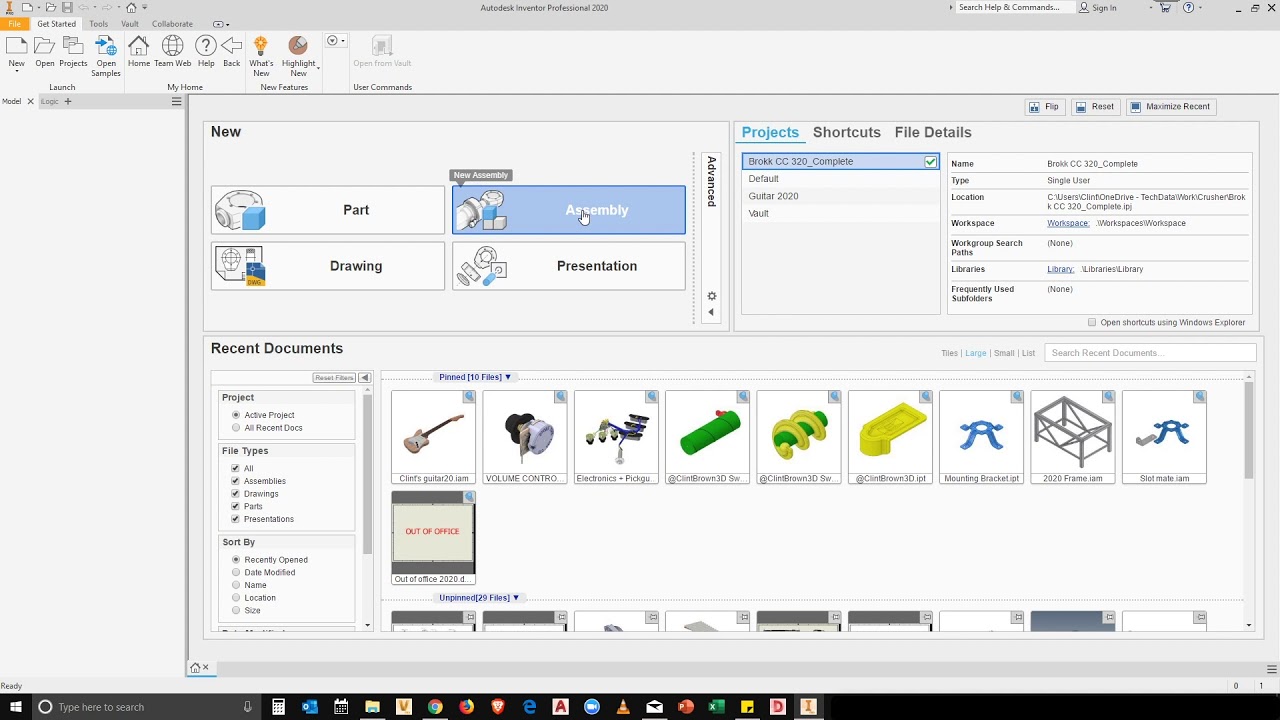Select the Default project
This screenshot has width=1280, height=720.
840,179
